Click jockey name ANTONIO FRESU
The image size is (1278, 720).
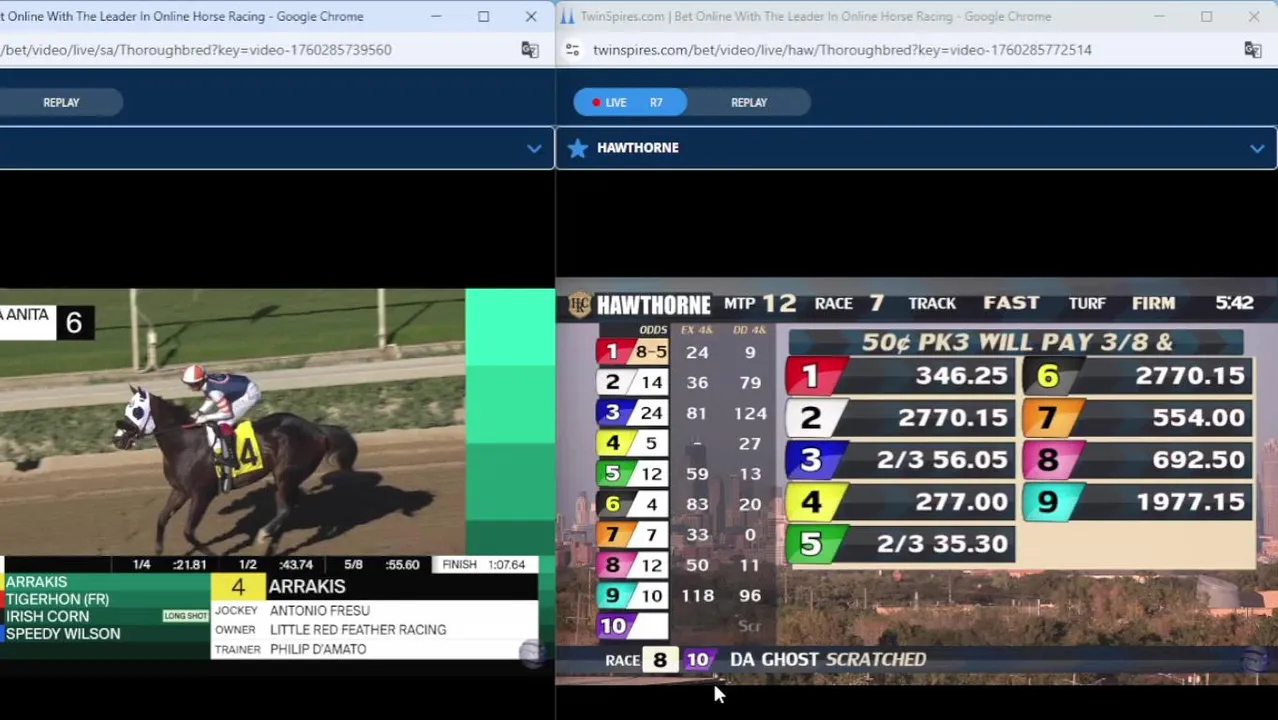(x=319, y=610)
